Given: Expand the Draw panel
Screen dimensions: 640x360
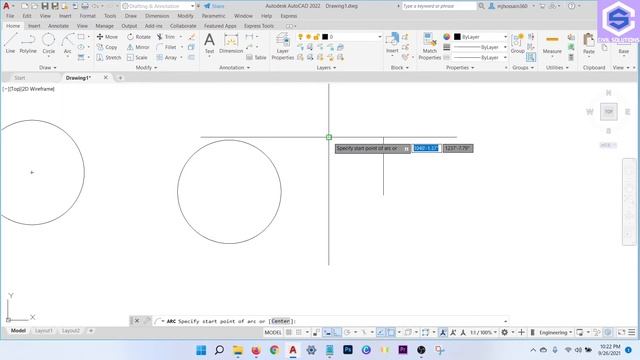Looking at the screenshot, I should 48,67.
